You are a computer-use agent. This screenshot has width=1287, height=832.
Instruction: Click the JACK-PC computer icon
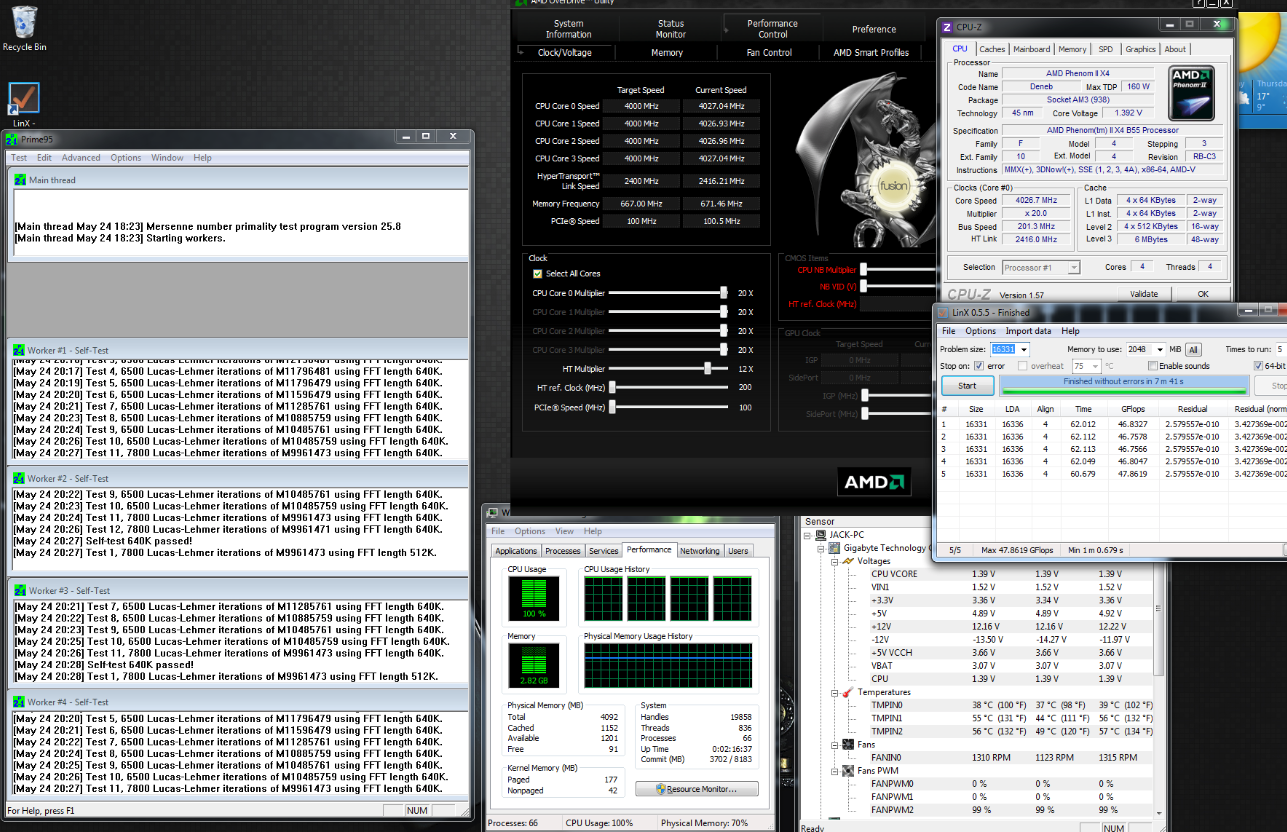pyautogui.click(x=821, y=535)
